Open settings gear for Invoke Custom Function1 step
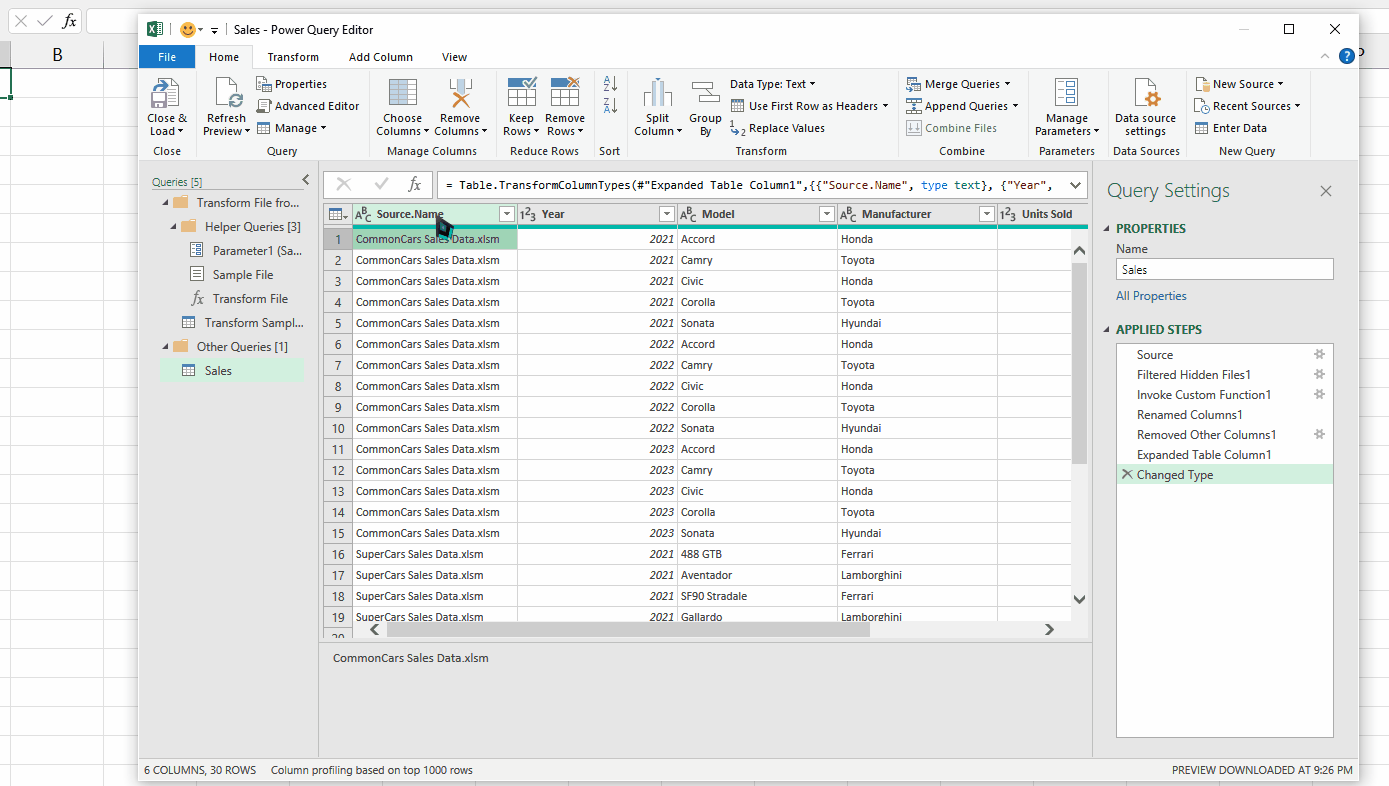Image resolution: width=1389 pixels, height=786 pixels. [x=1319, y=394]
